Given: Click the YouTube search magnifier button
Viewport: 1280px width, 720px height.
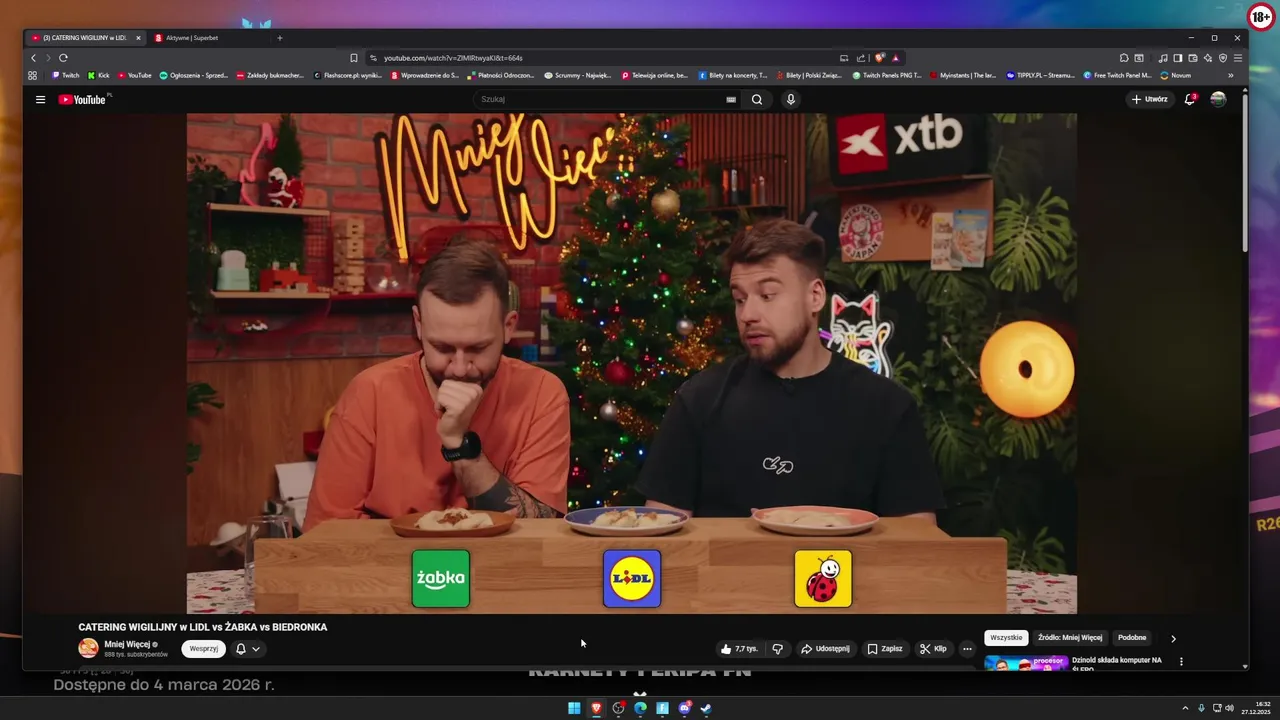Looking at the screenshot, I should (x=757, y=99).
